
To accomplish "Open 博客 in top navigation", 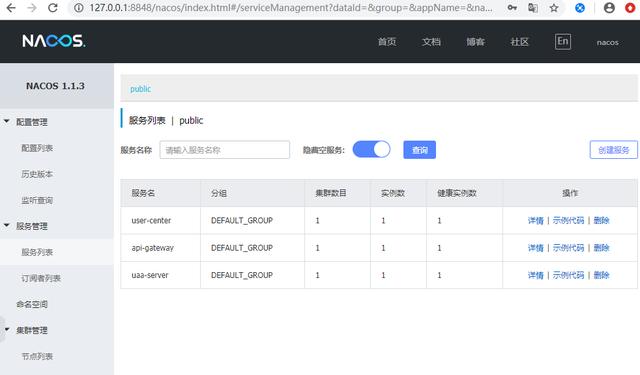I will coord(476,42).
